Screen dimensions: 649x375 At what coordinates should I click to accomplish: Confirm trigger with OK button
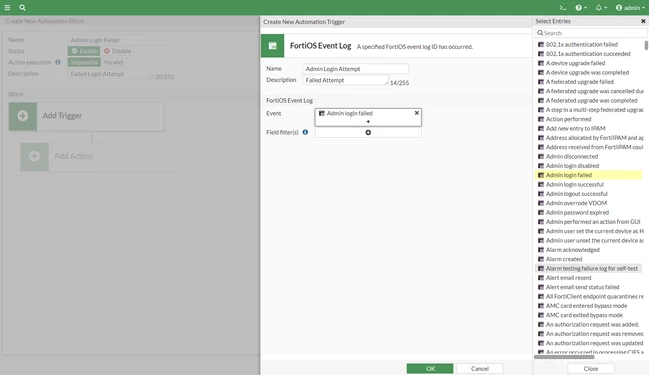(x=430, y=368)
